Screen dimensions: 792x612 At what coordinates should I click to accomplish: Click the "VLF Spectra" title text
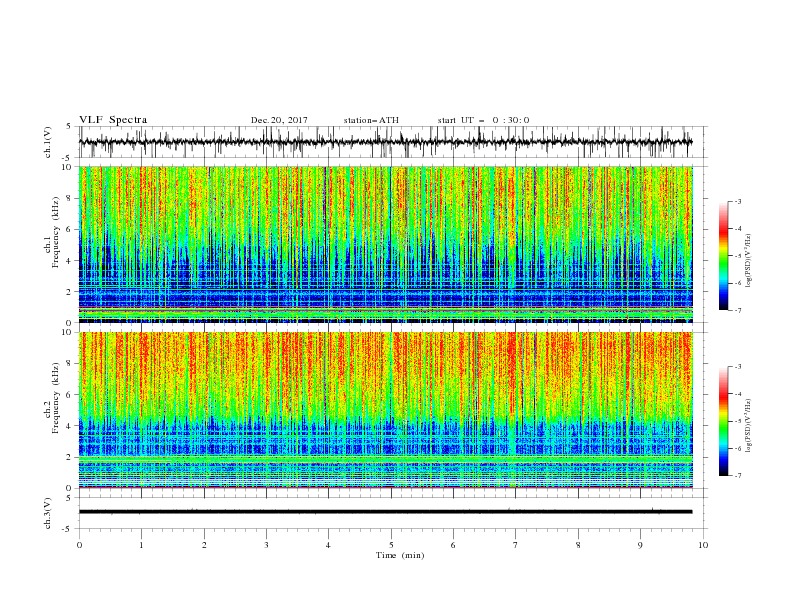113,120
